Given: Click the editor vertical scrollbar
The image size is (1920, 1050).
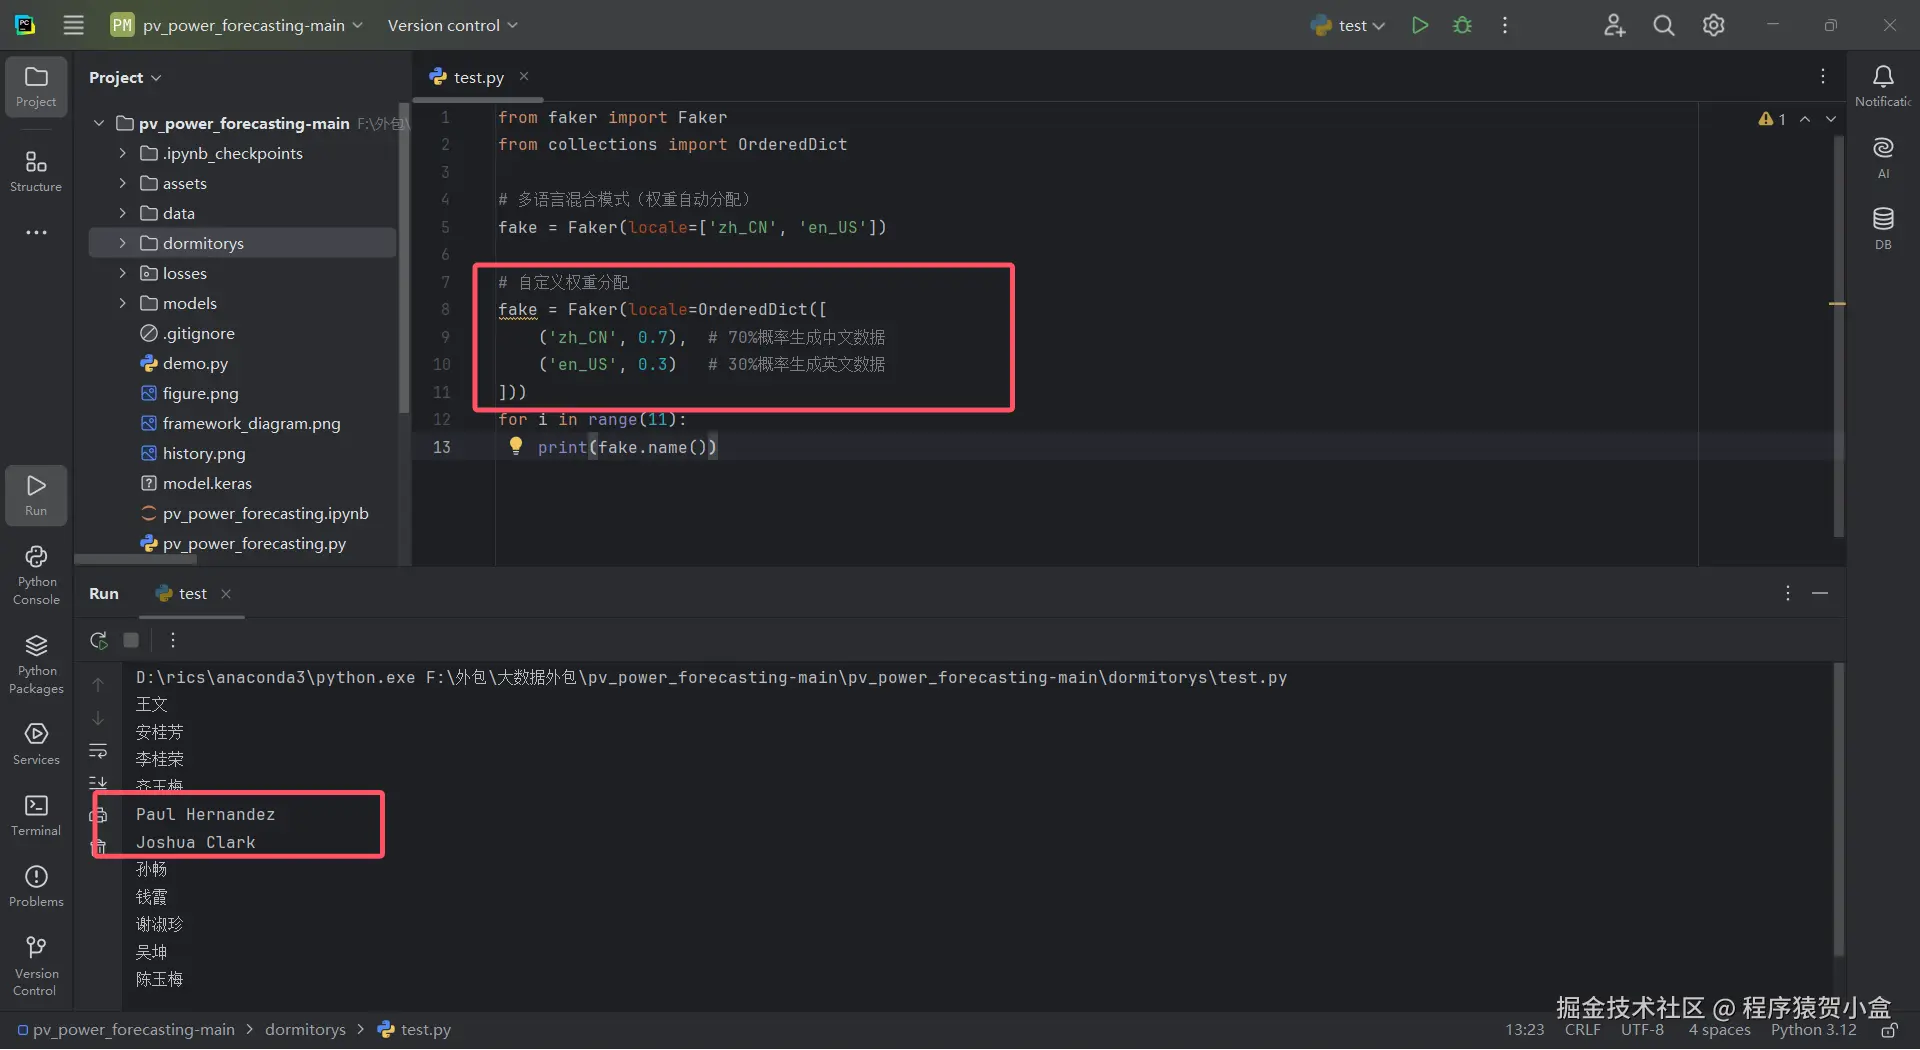Looking at the screenshot, I should pos(1838,335).
